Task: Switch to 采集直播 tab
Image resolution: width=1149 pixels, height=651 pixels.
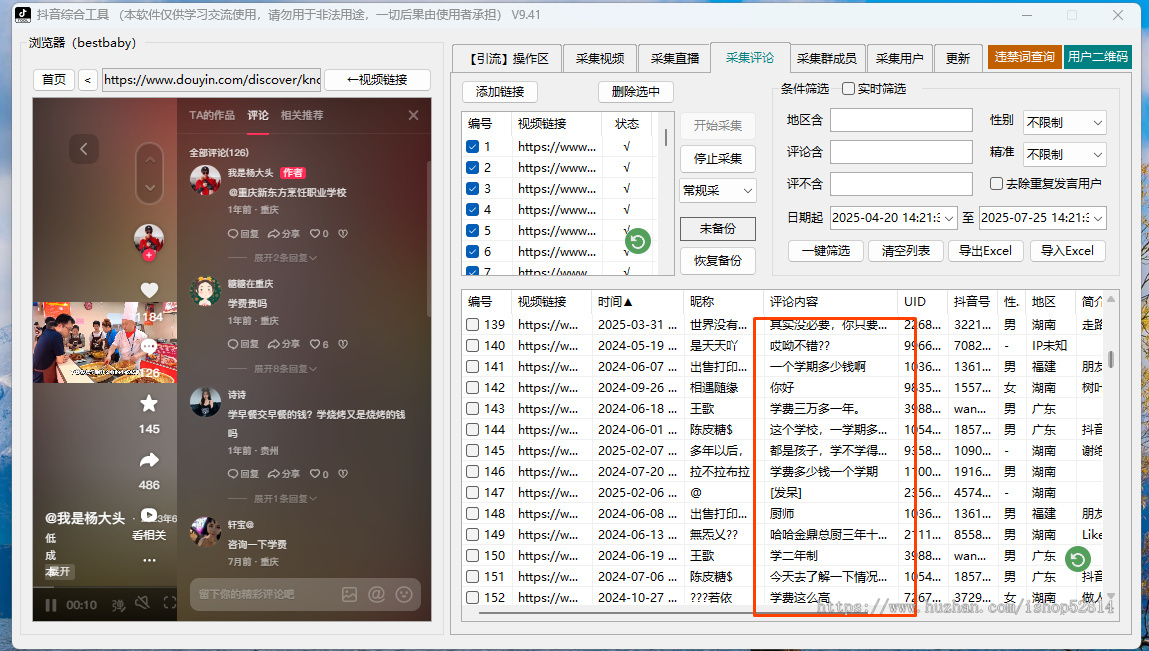Action: click(x=674, y=59)
